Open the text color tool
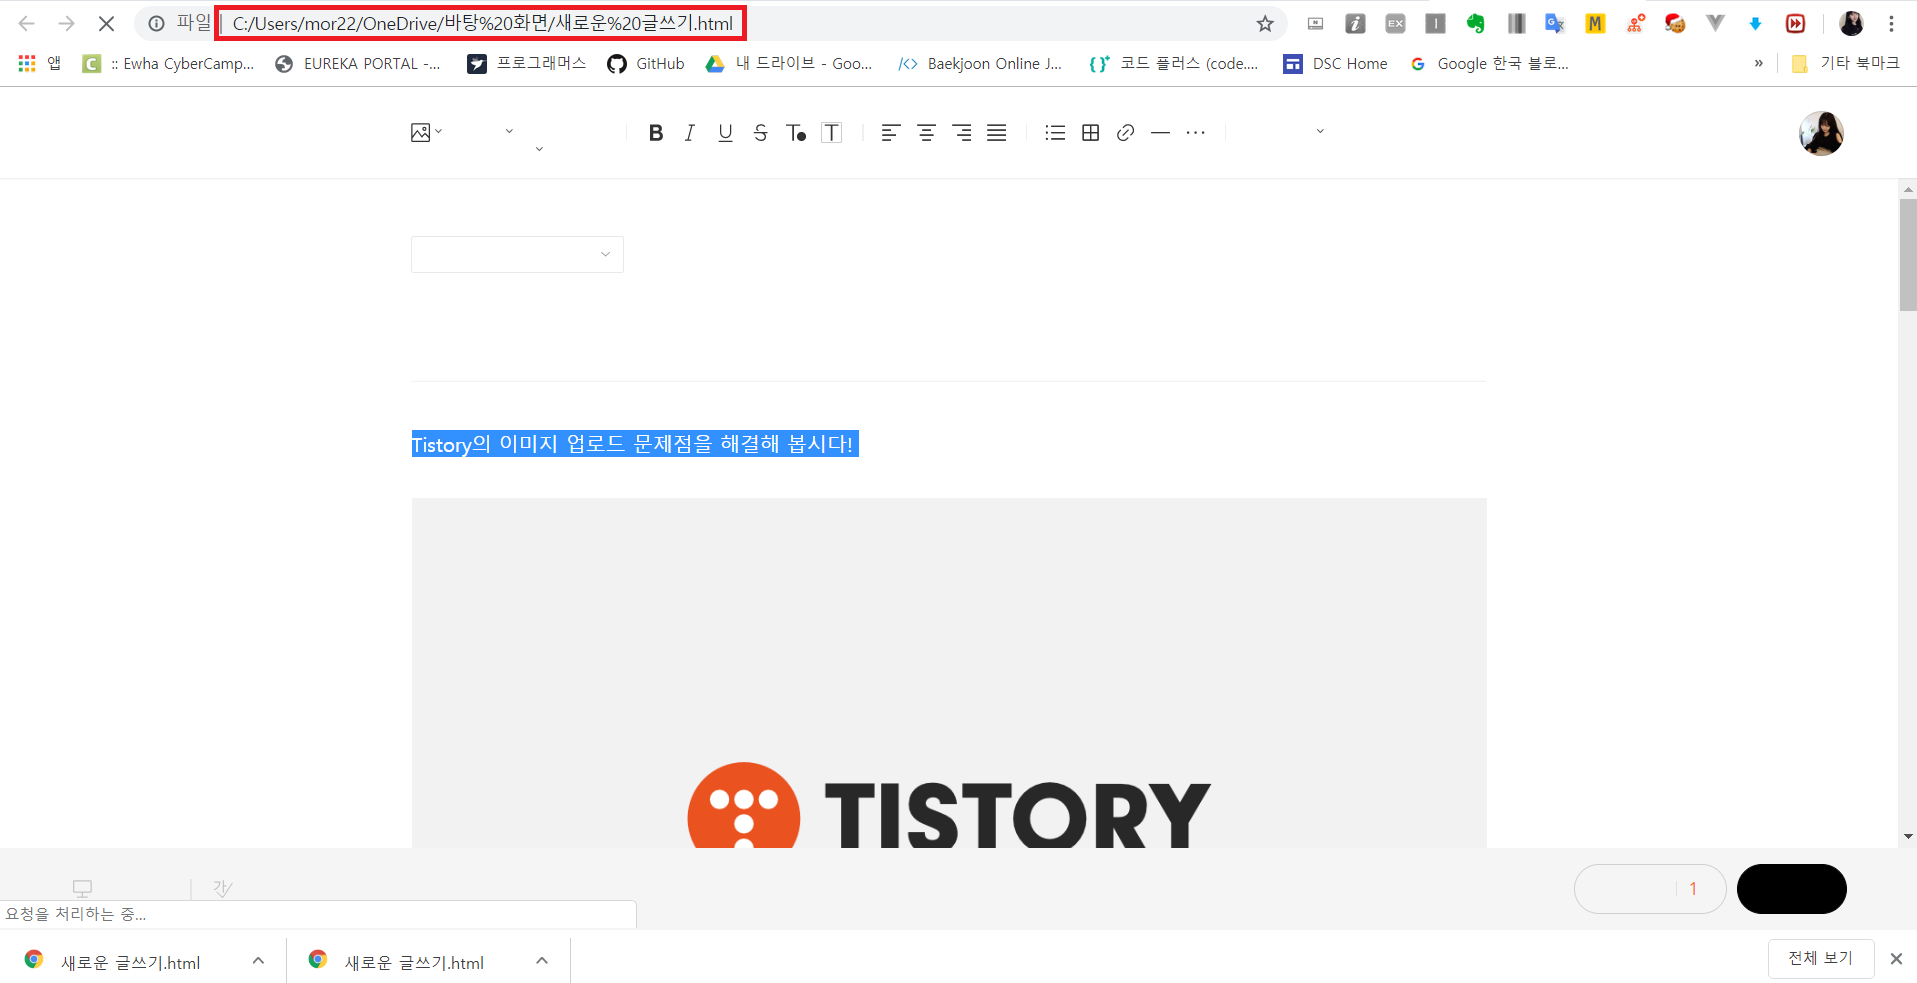 [x=796, y=133]
